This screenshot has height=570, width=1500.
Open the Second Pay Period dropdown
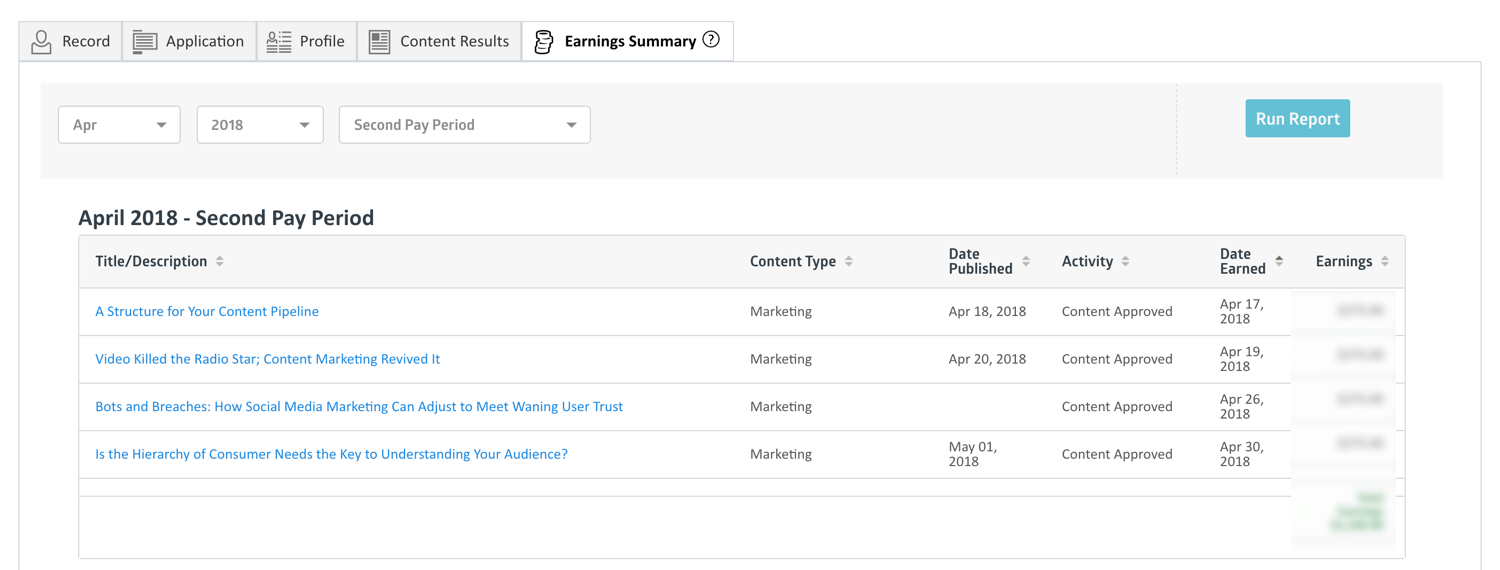465,125
